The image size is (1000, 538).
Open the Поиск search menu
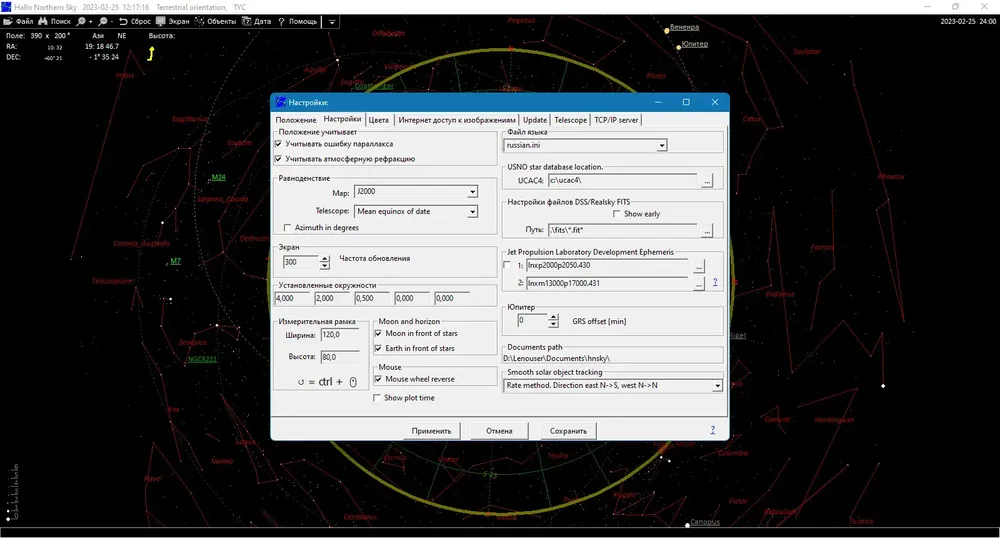tap(54, 21)
